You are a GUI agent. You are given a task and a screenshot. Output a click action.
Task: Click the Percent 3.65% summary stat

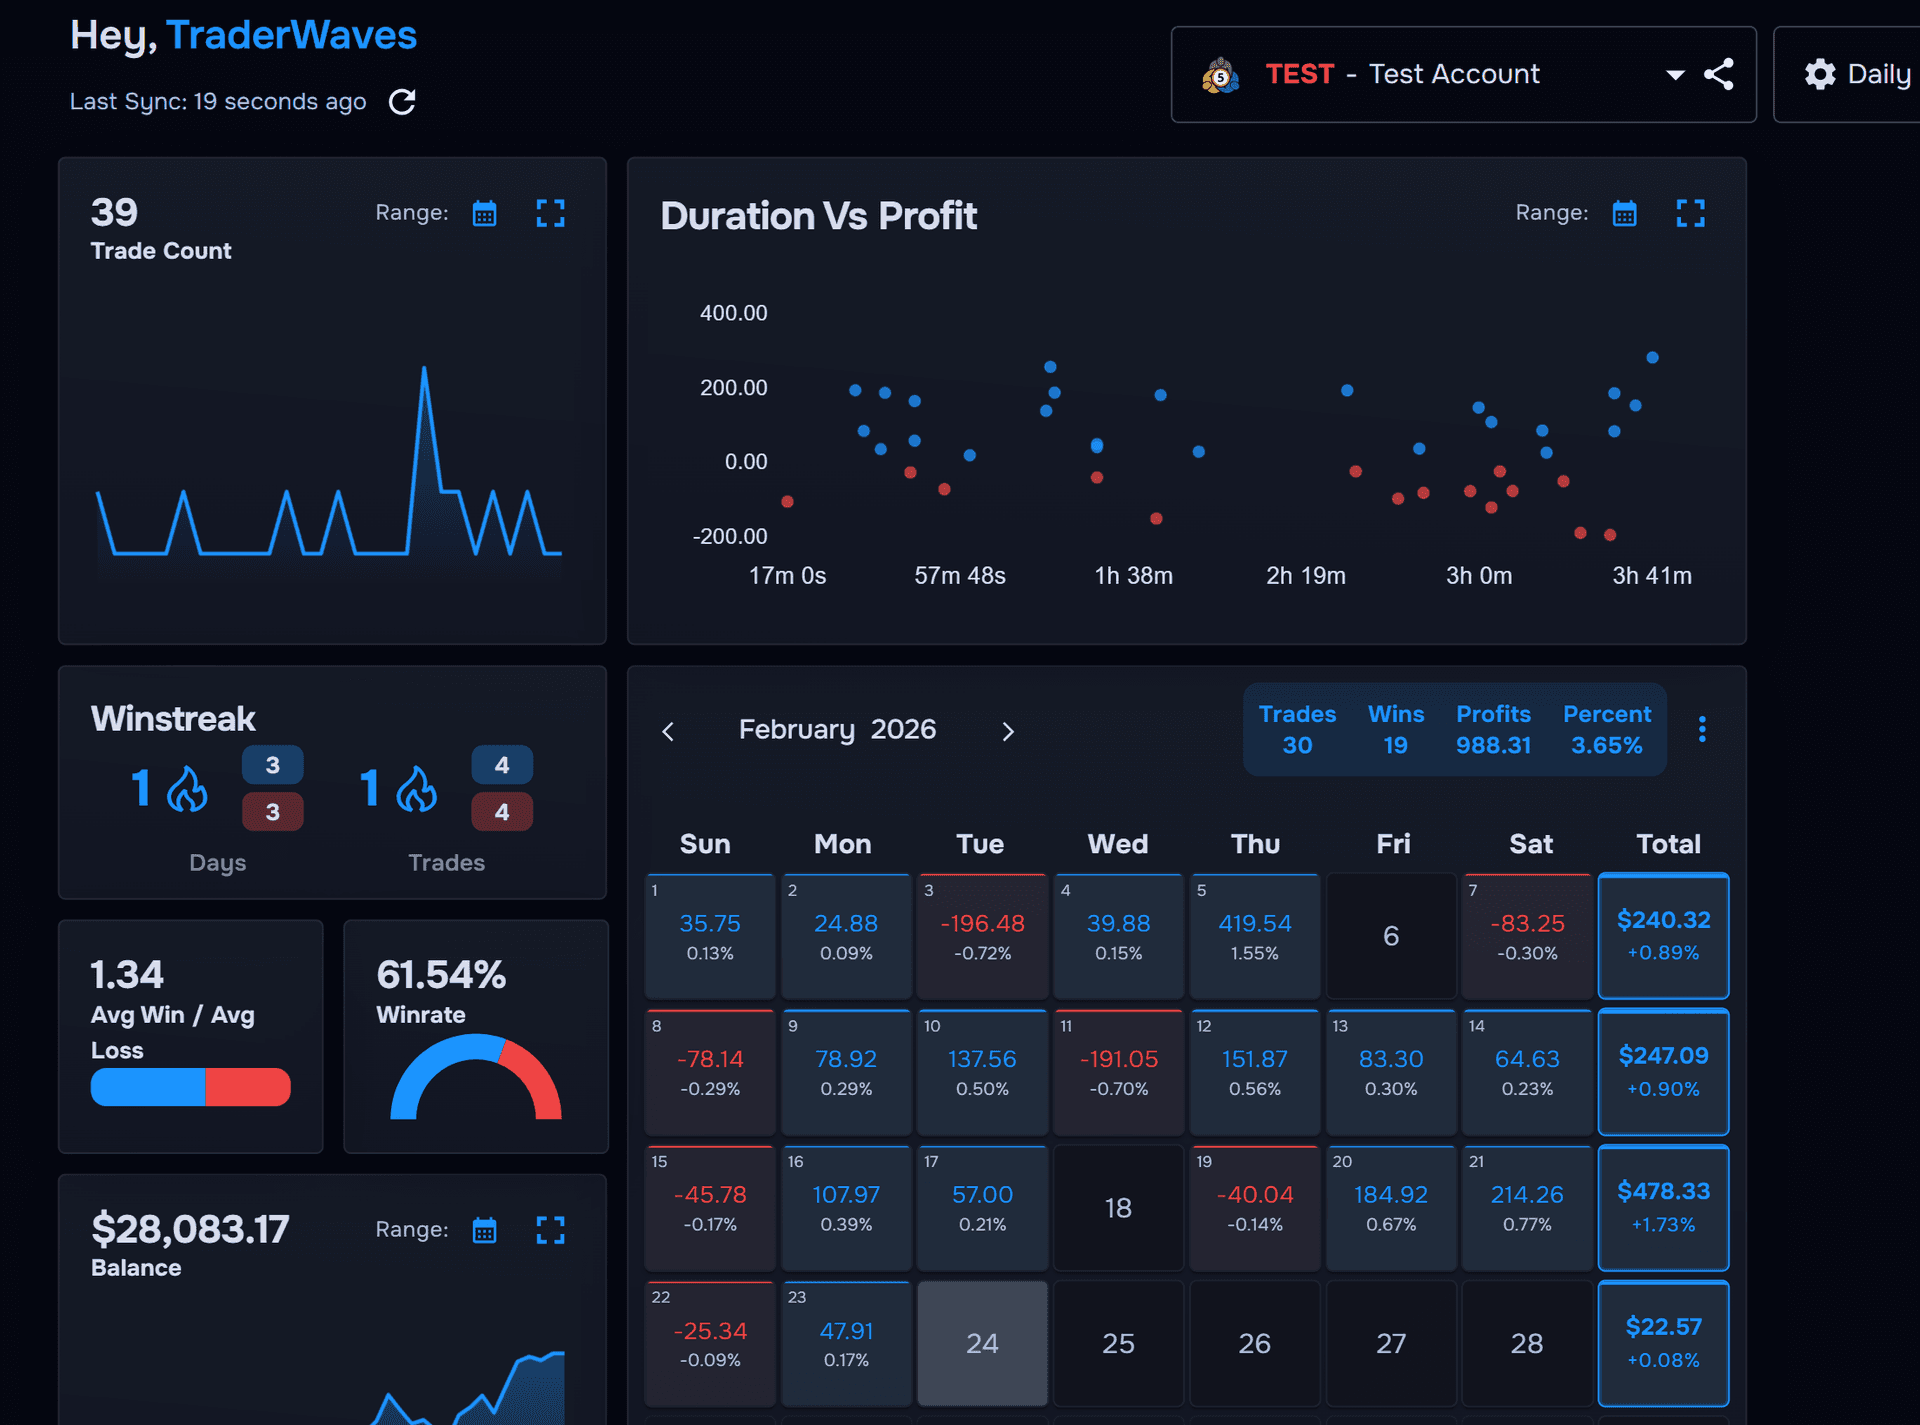pyautogui.click(x=1607, y=729)
